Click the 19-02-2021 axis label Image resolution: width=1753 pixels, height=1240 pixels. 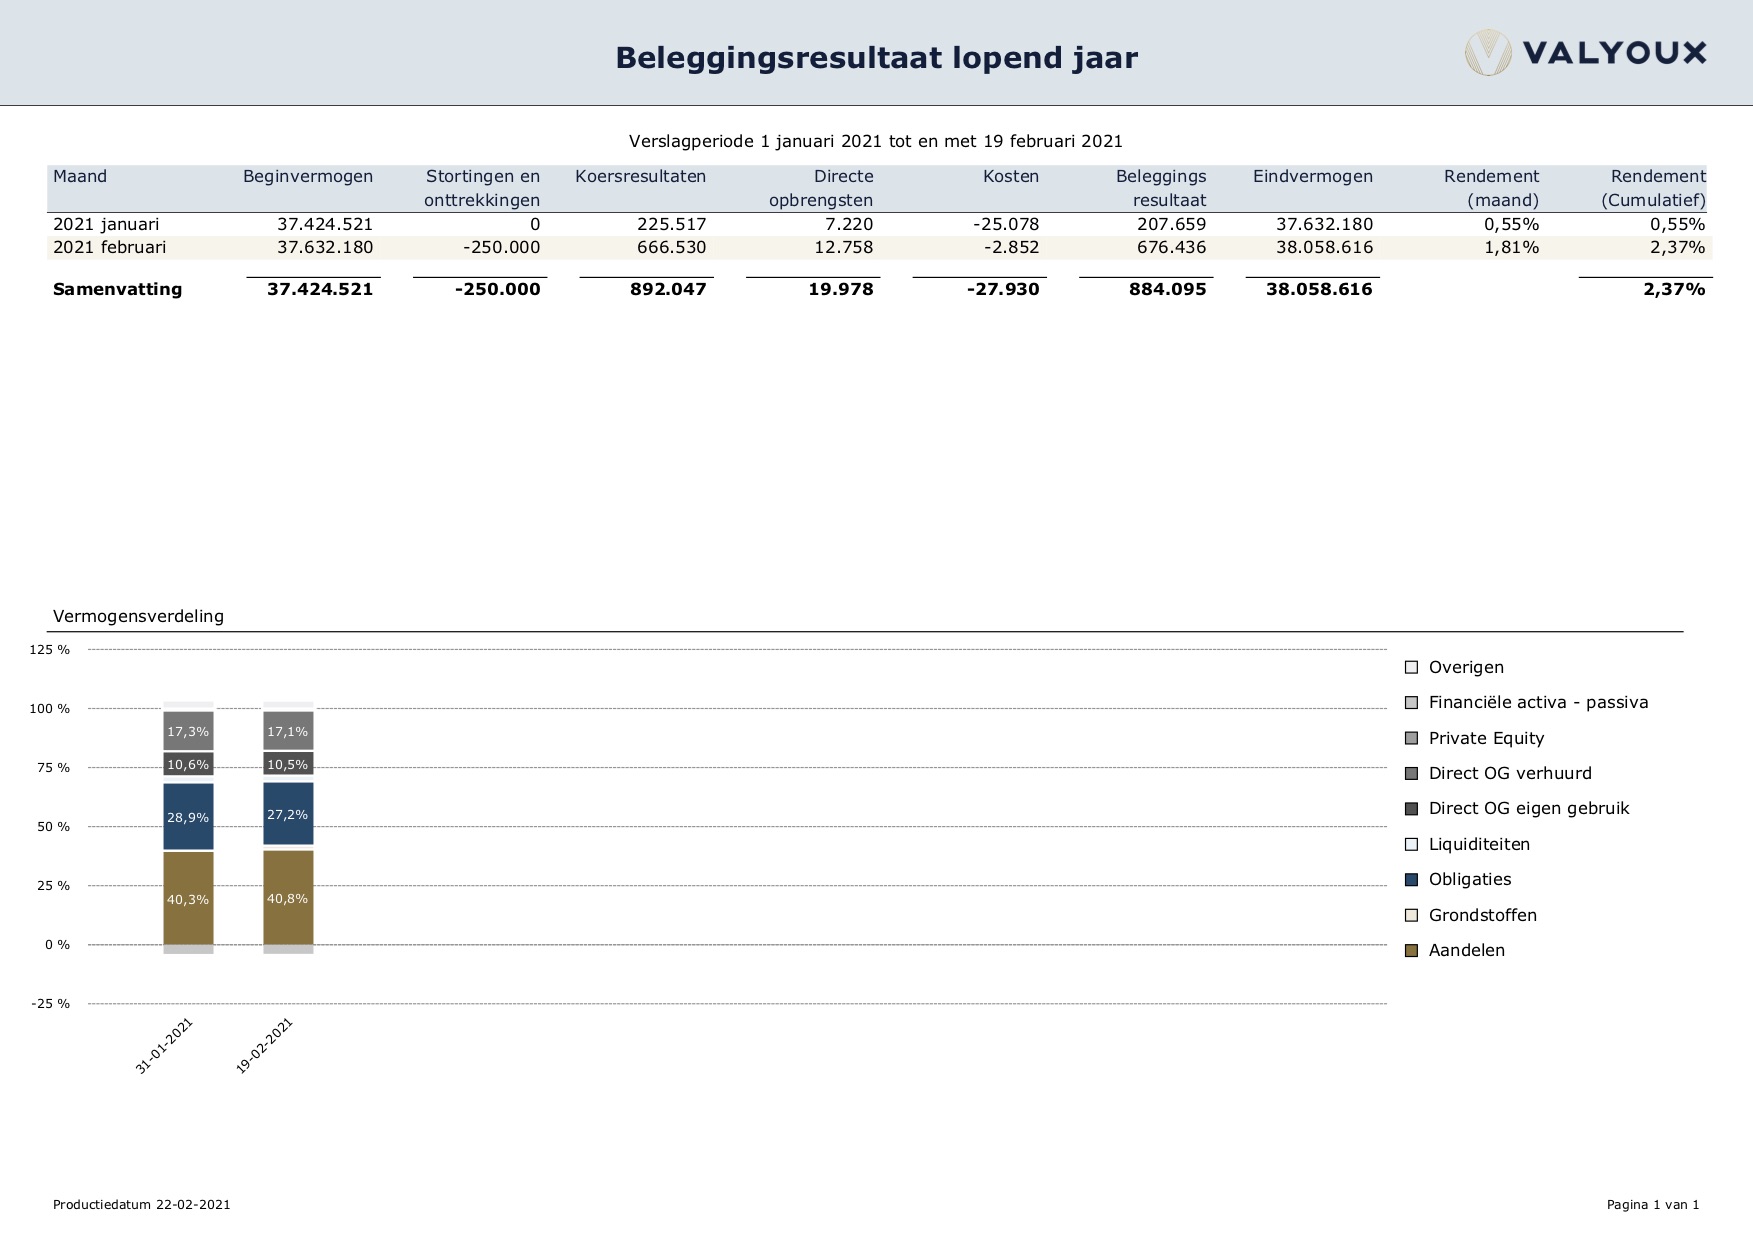(265, 1045)
